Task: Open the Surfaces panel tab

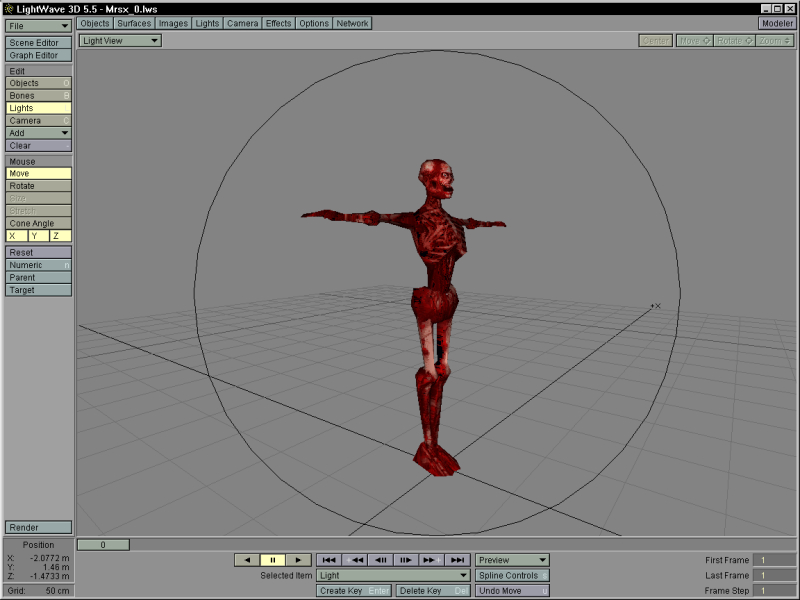Action: tap(134, 23)
